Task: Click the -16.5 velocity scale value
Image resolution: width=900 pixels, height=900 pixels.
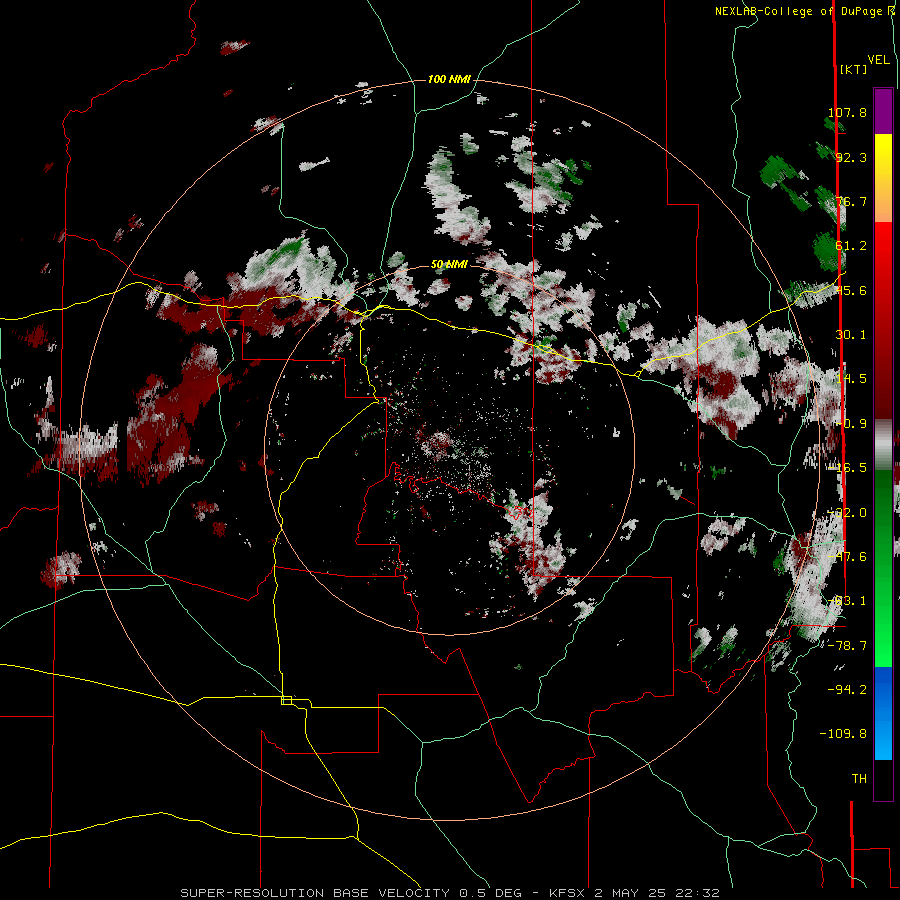Action: (847, 468)
